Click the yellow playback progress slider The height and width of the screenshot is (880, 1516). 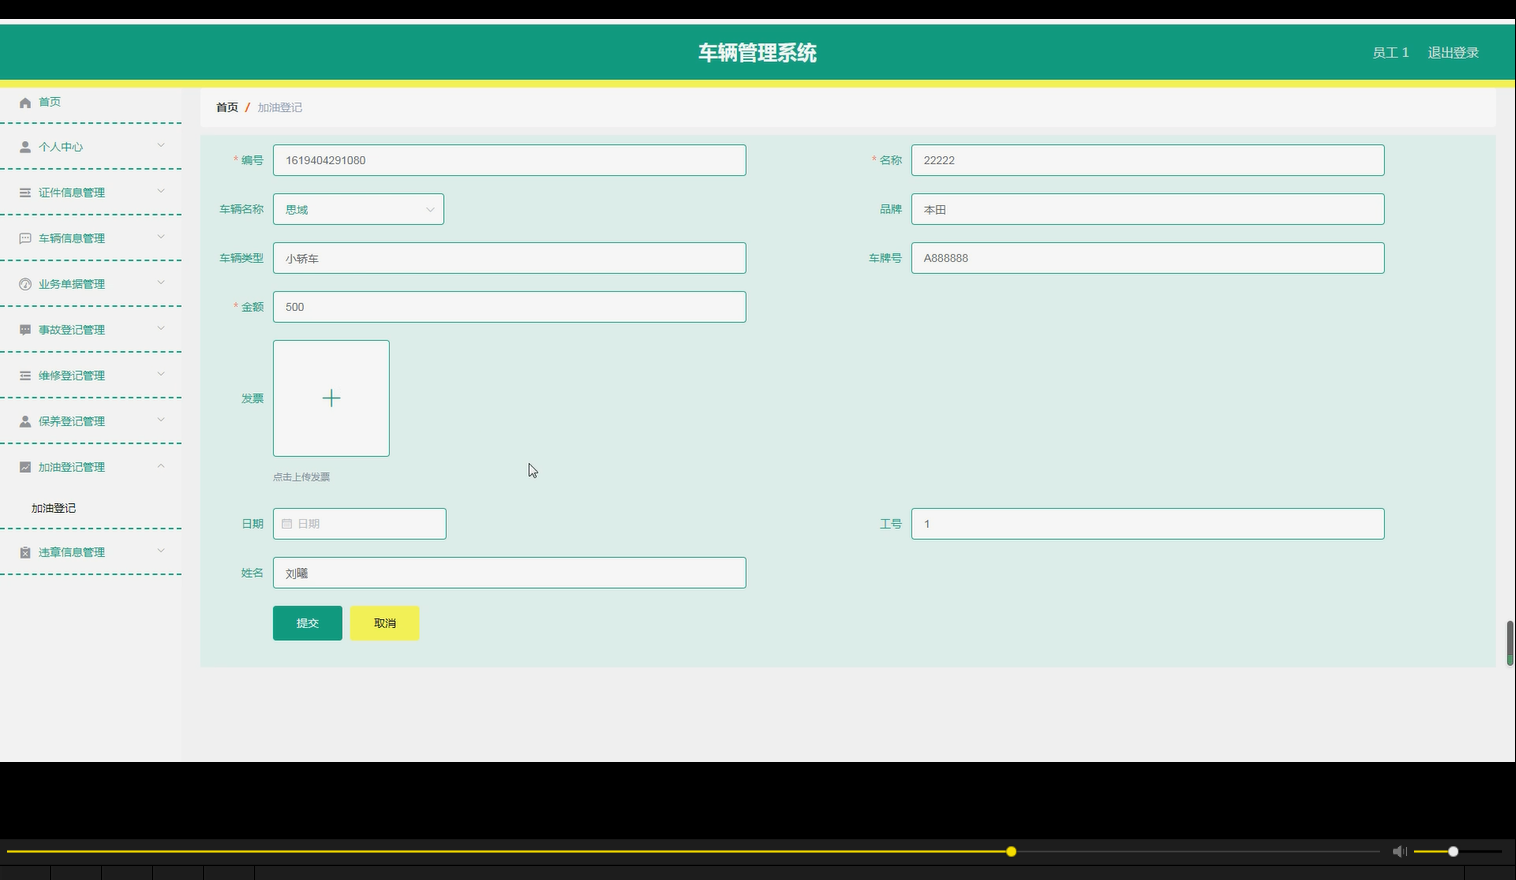click(1010, 851)
